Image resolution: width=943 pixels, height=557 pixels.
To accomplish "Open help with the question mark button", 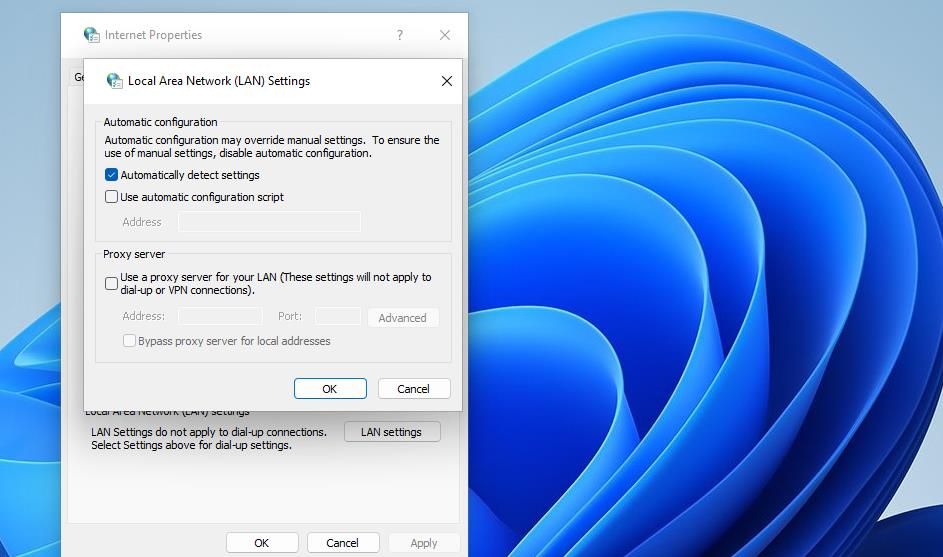I will [x=399, y=35].
